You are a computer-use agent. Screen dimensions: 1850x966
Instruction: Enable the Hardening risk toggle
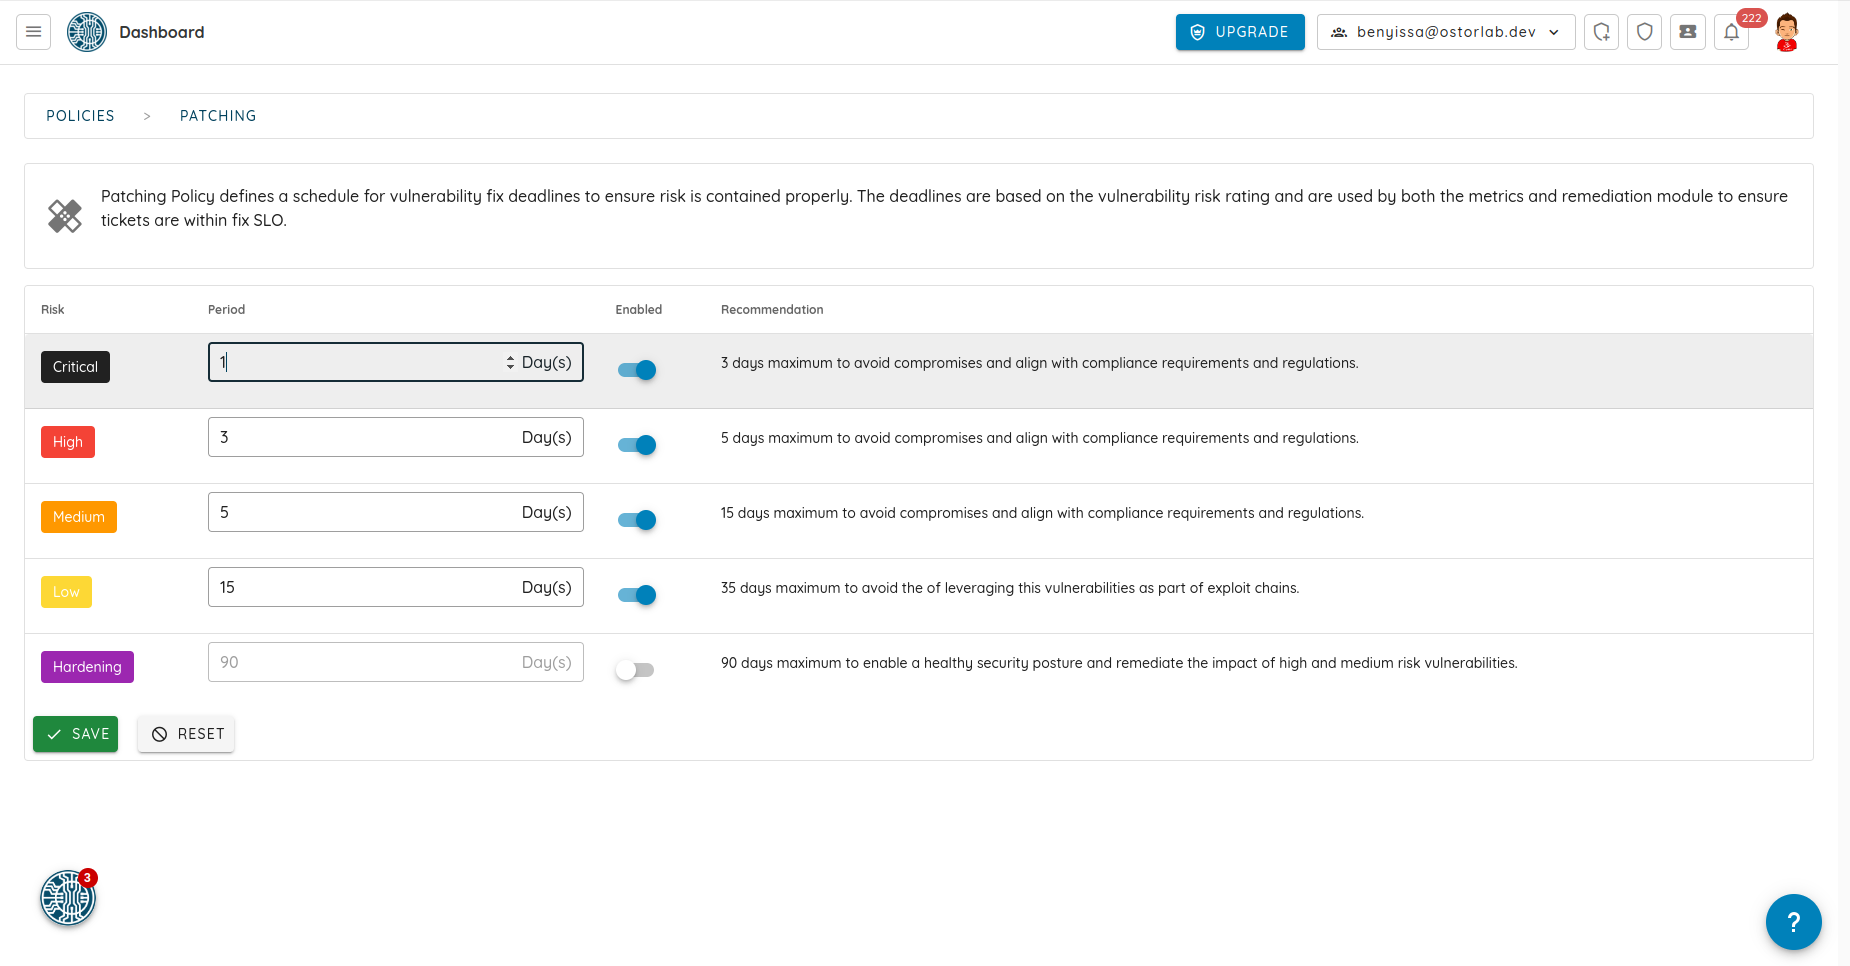635,670
